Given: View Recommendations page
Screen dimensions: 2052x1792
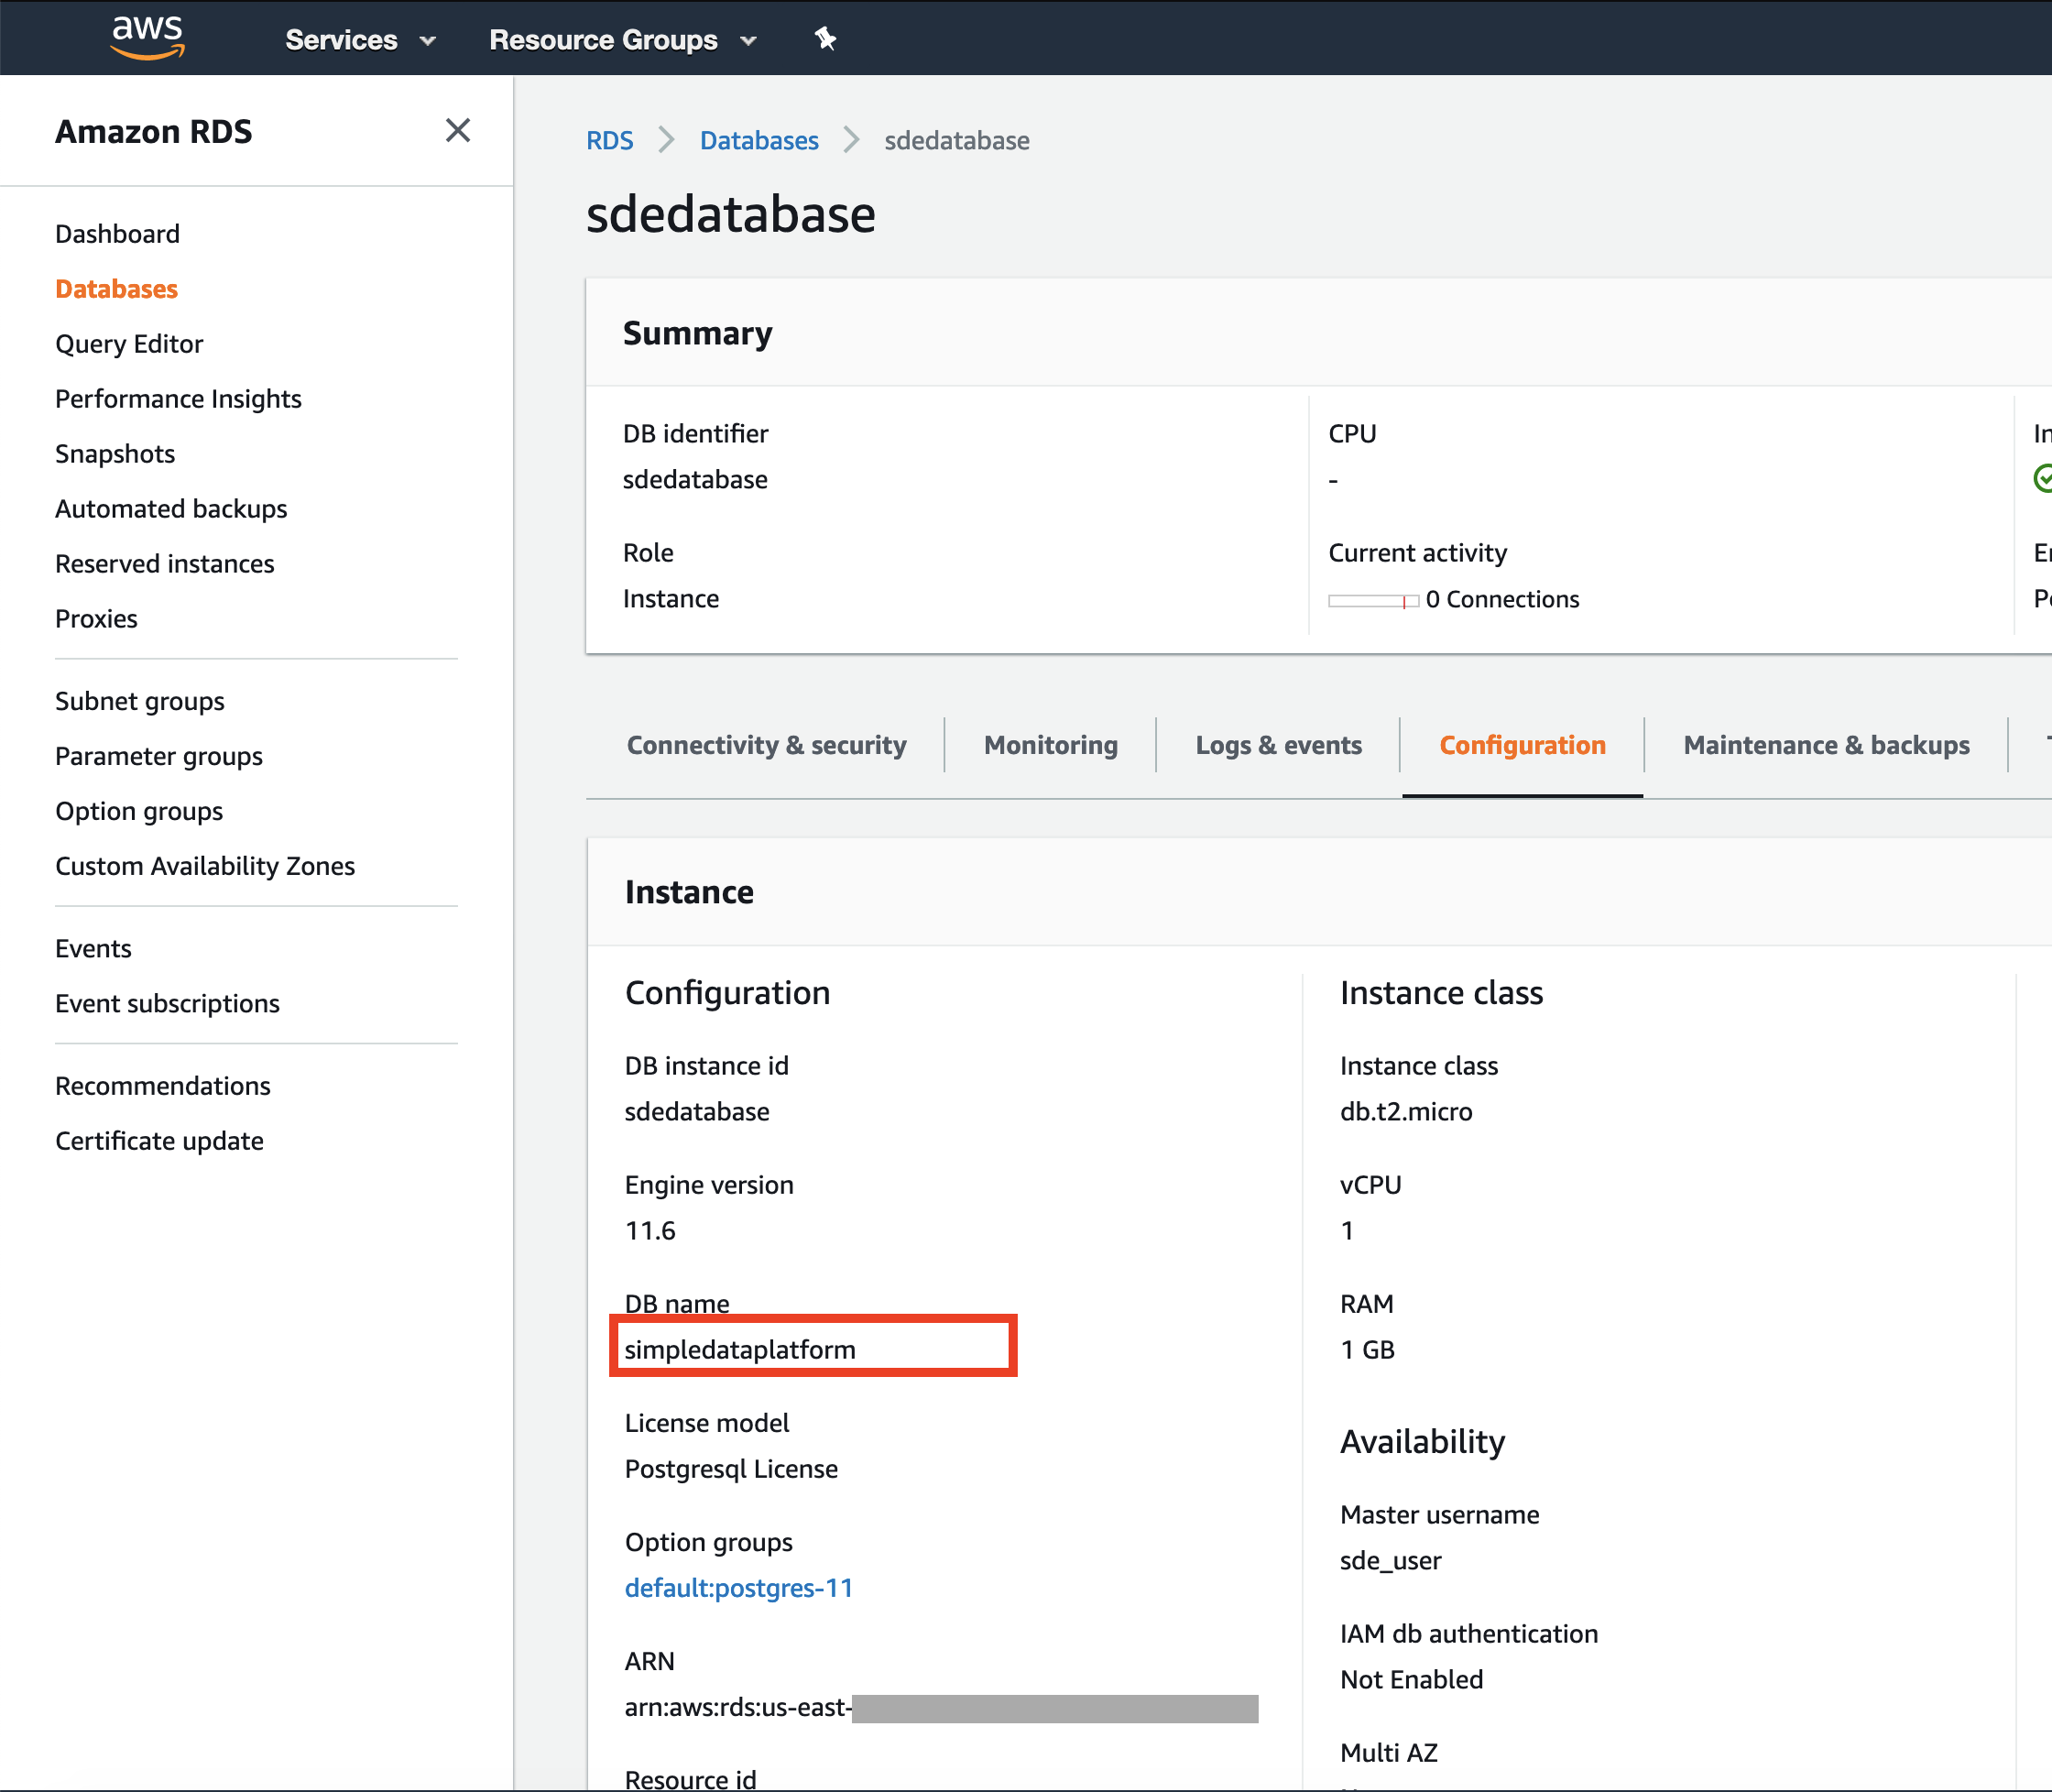Looking at the screenshot, I should pyautogui.click(x=163, y=1086).
